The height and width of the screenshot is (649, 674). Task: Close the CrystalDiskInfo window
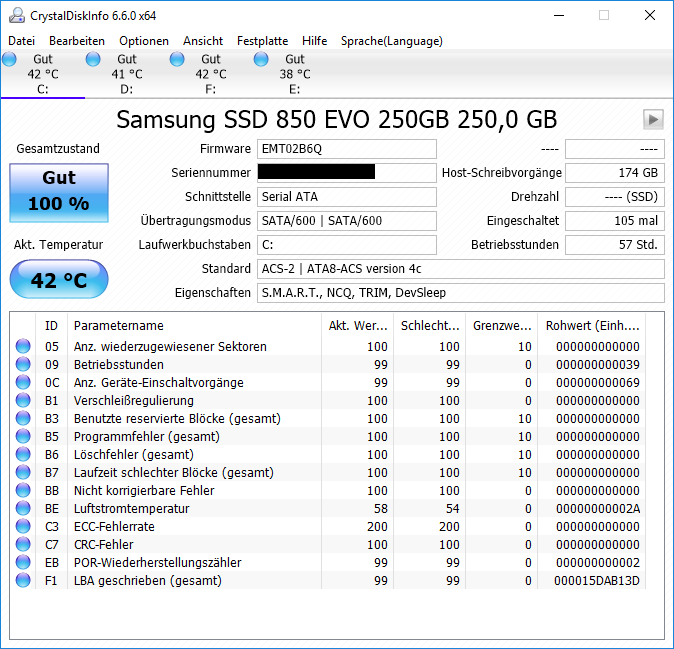point(650,15)
